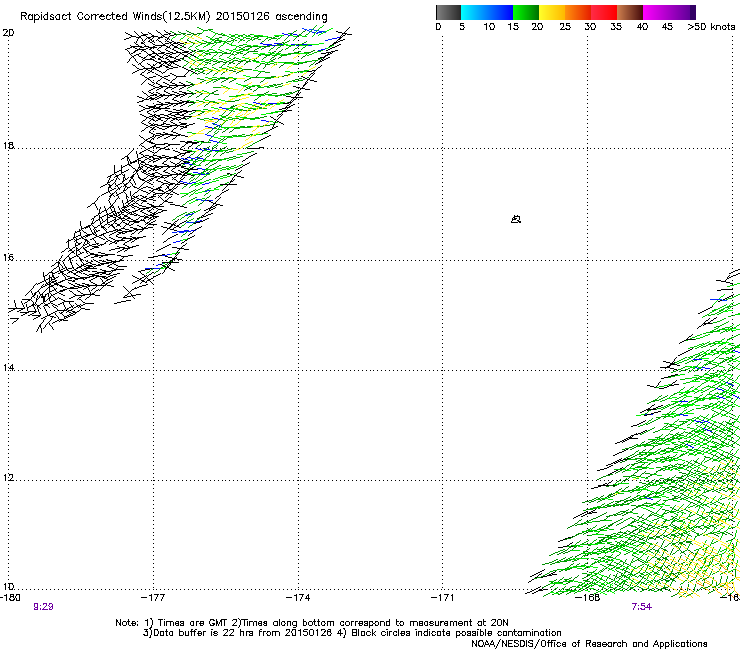
Task: Click the 'NOAA/NESDIS/Office of Research and Applications' credit
Action: pos(589,644)
